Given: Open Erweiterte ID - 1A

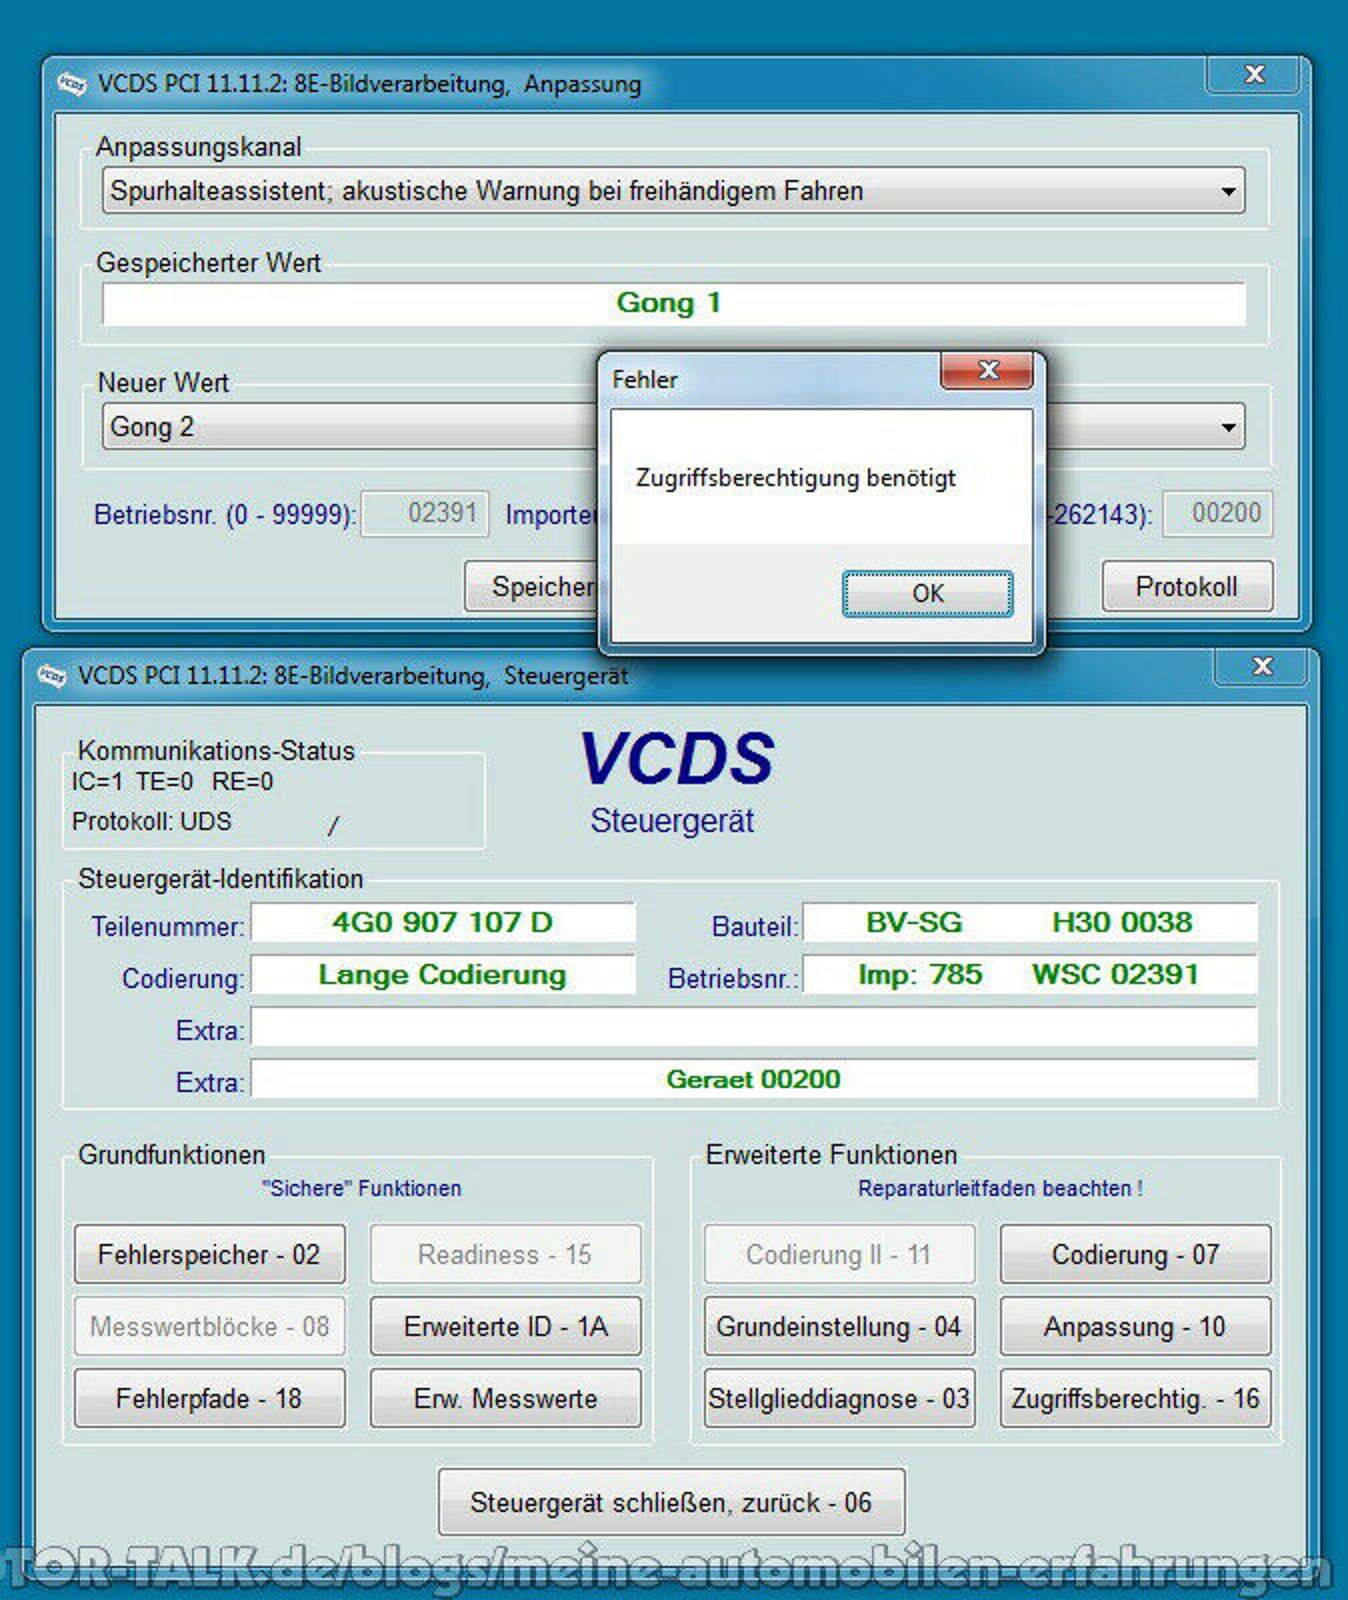Looking at the screenshot, I should [x=505, y=1326].
